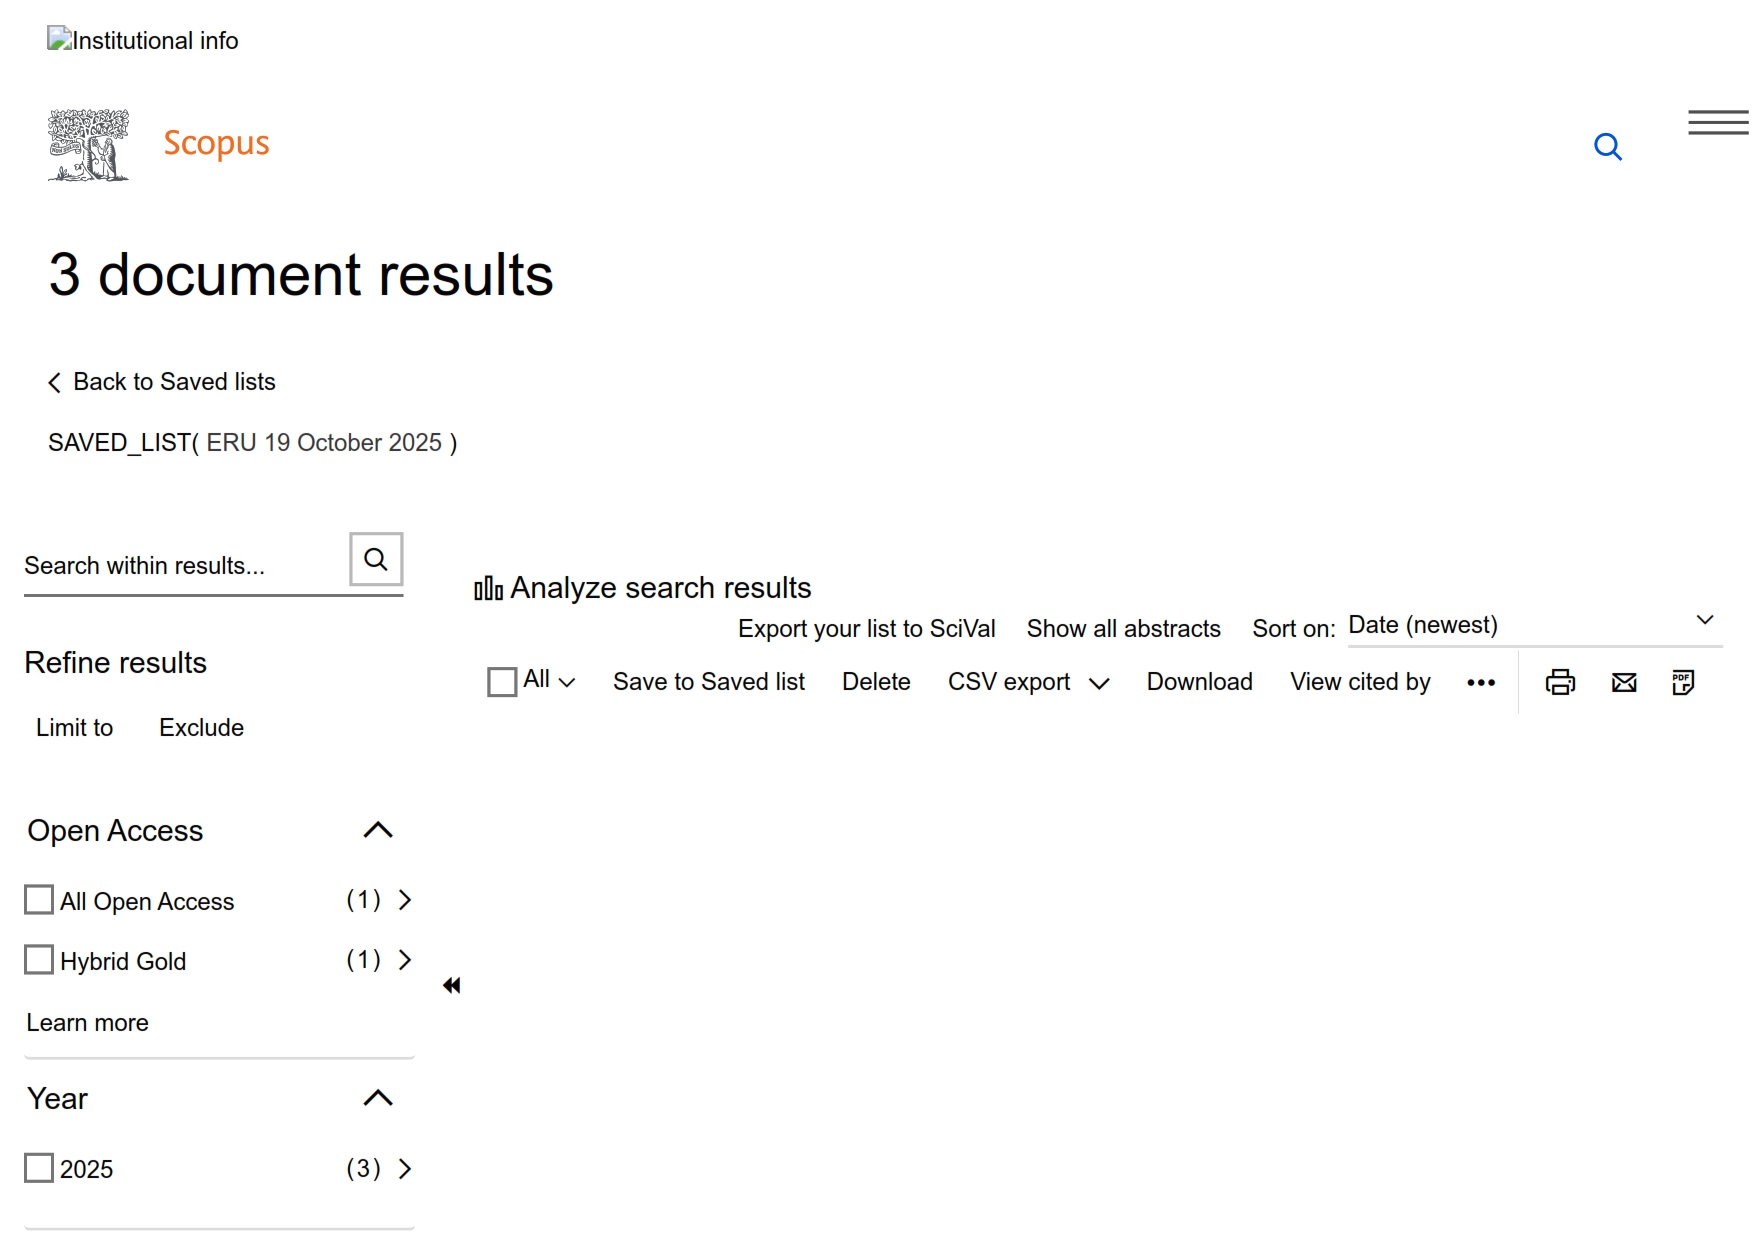This screenshot has width=1754, height=1239.
Task: Click the print icon
Action: point(1560,682)
